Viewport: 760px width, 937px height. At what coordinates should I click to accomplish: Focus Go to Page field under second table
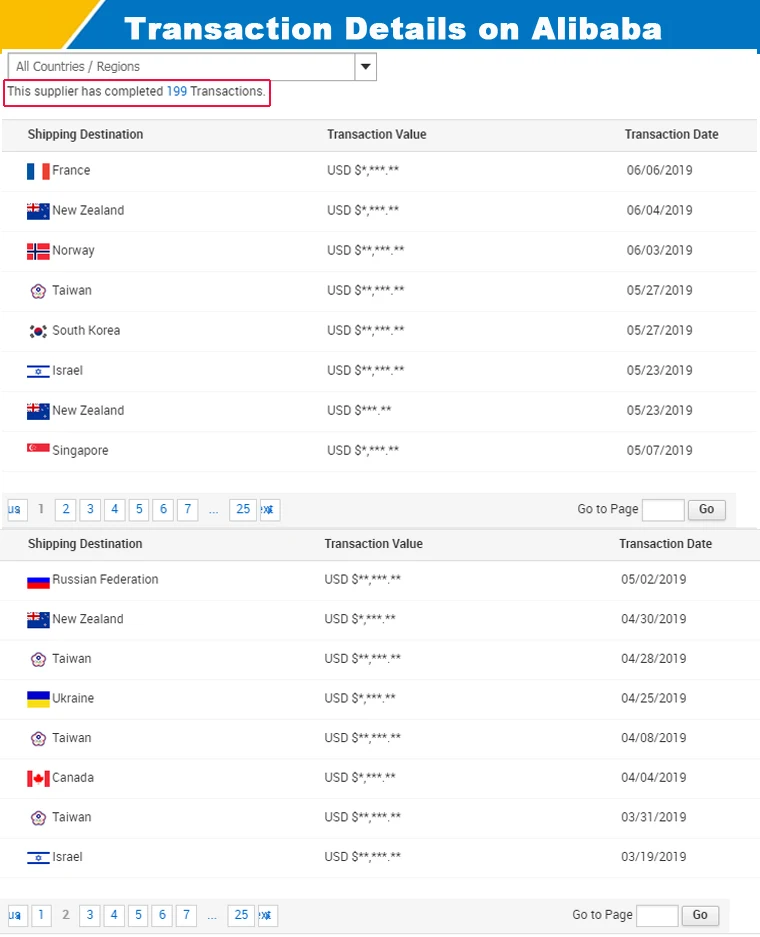pyautogui.click(x=657, y=915)
